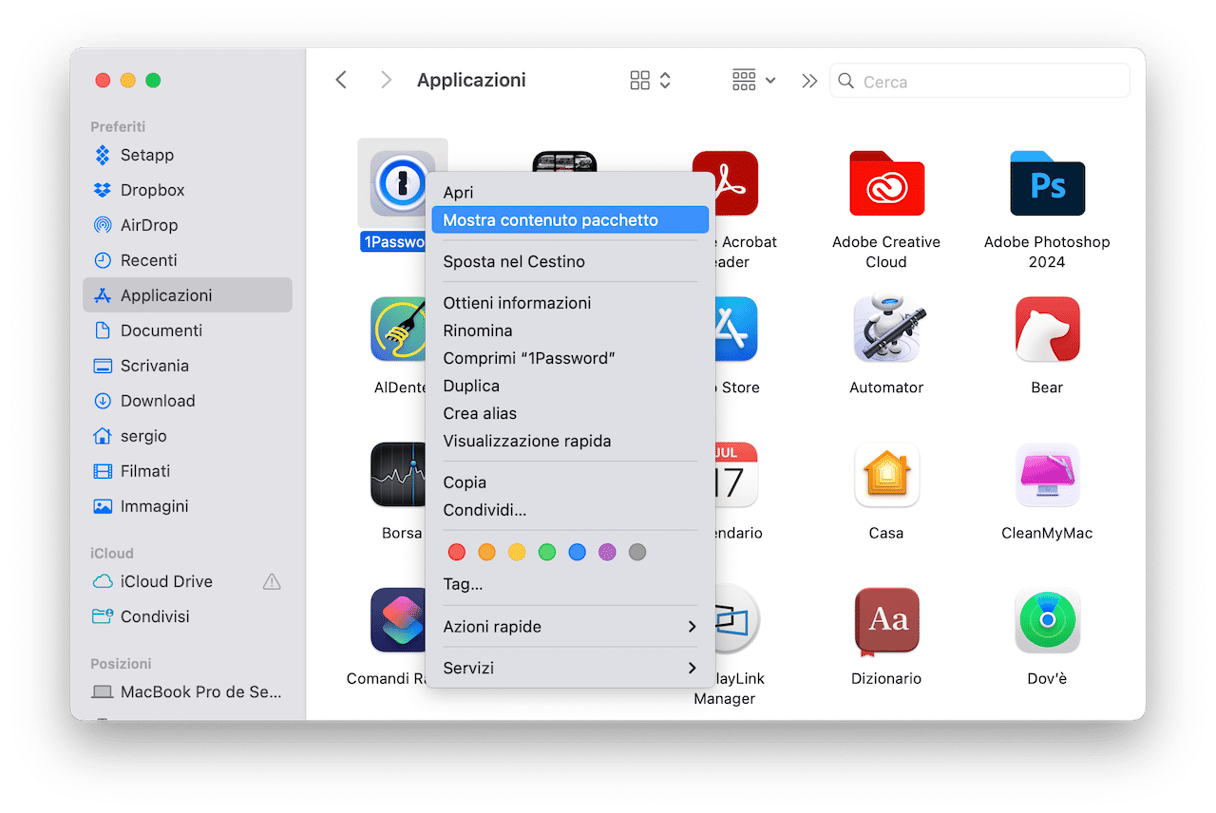Show more toolbar items chevron

(x=809, y=80)
